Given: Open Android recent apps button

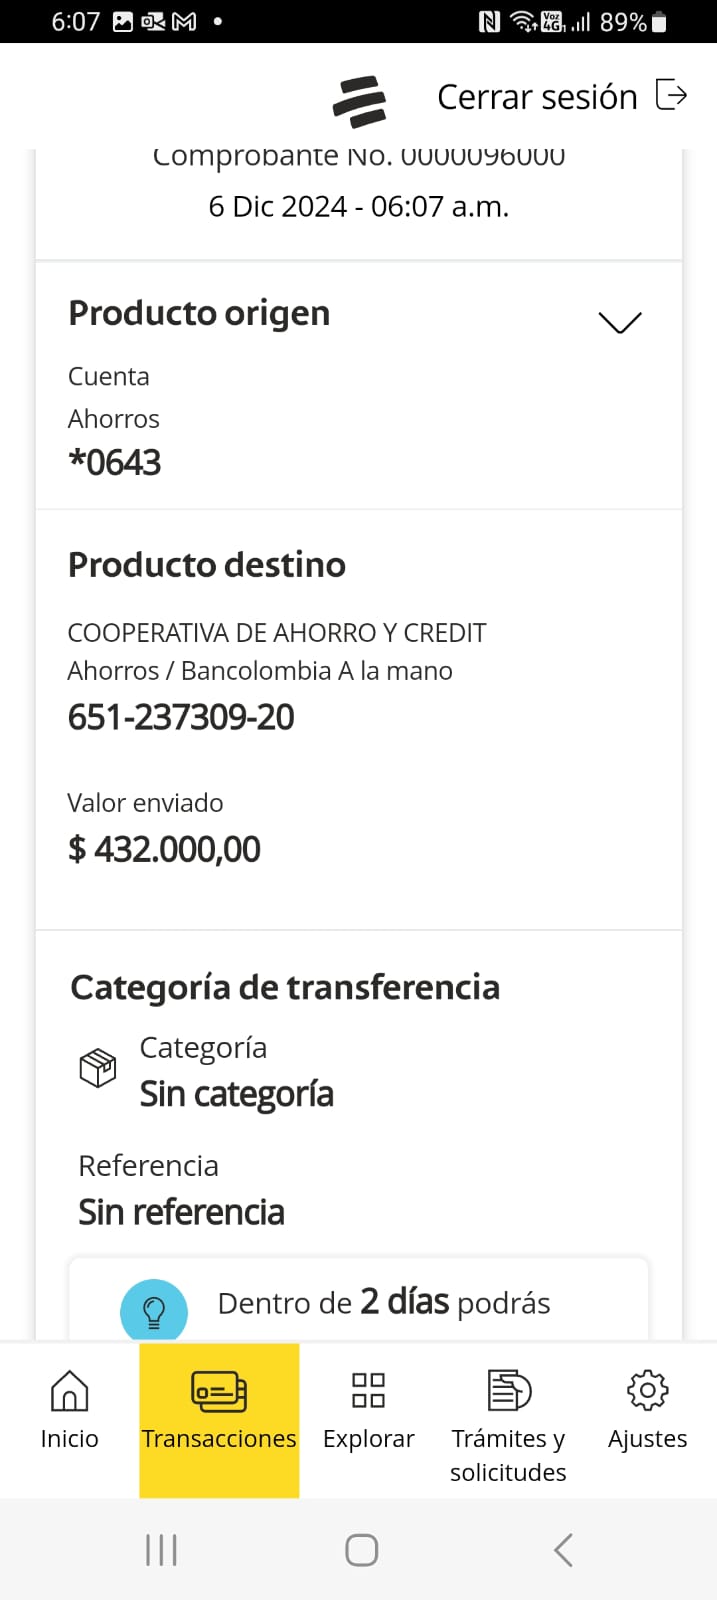Looking at the screenshot, I should pos(161,1550).
